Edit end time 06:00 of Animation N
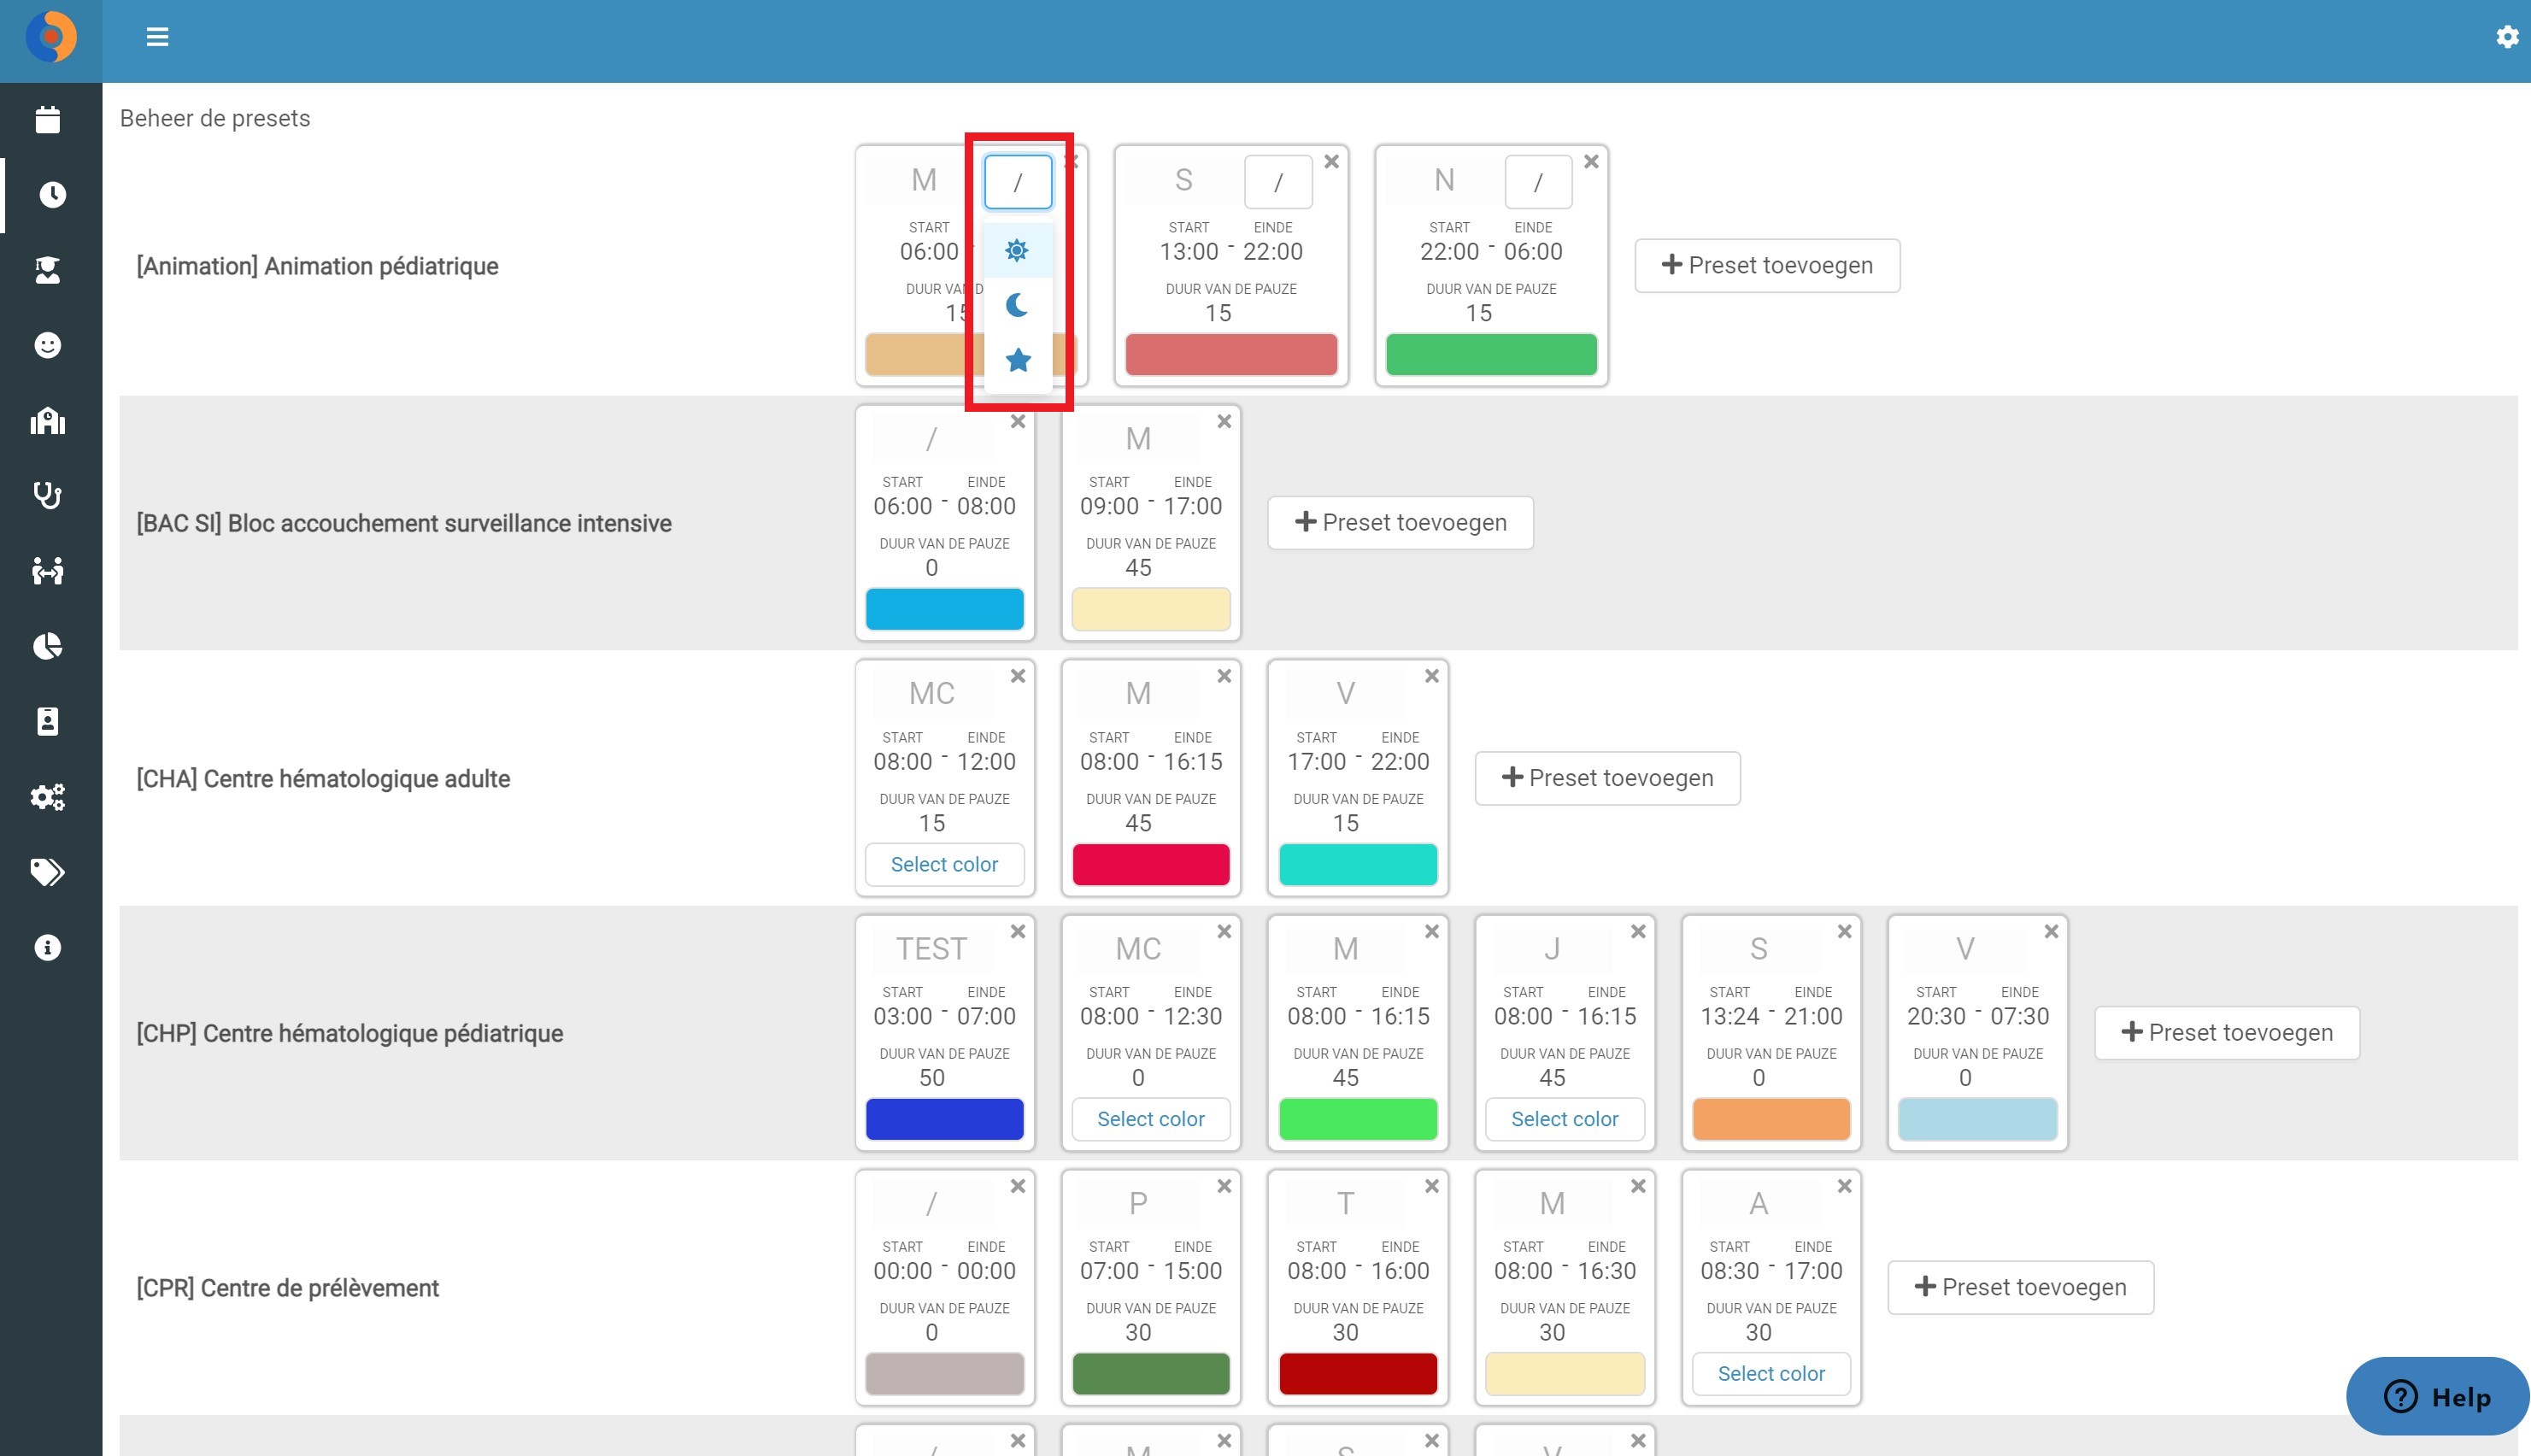The image size is (2531, 1456). [x=1533, y=252]
